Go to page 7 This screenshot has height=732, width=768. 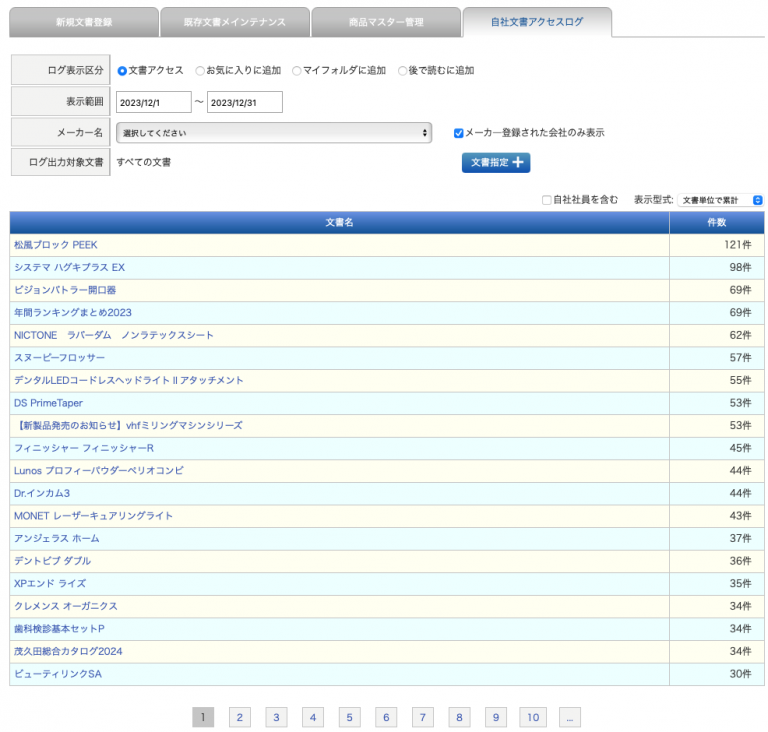(423, 717)
